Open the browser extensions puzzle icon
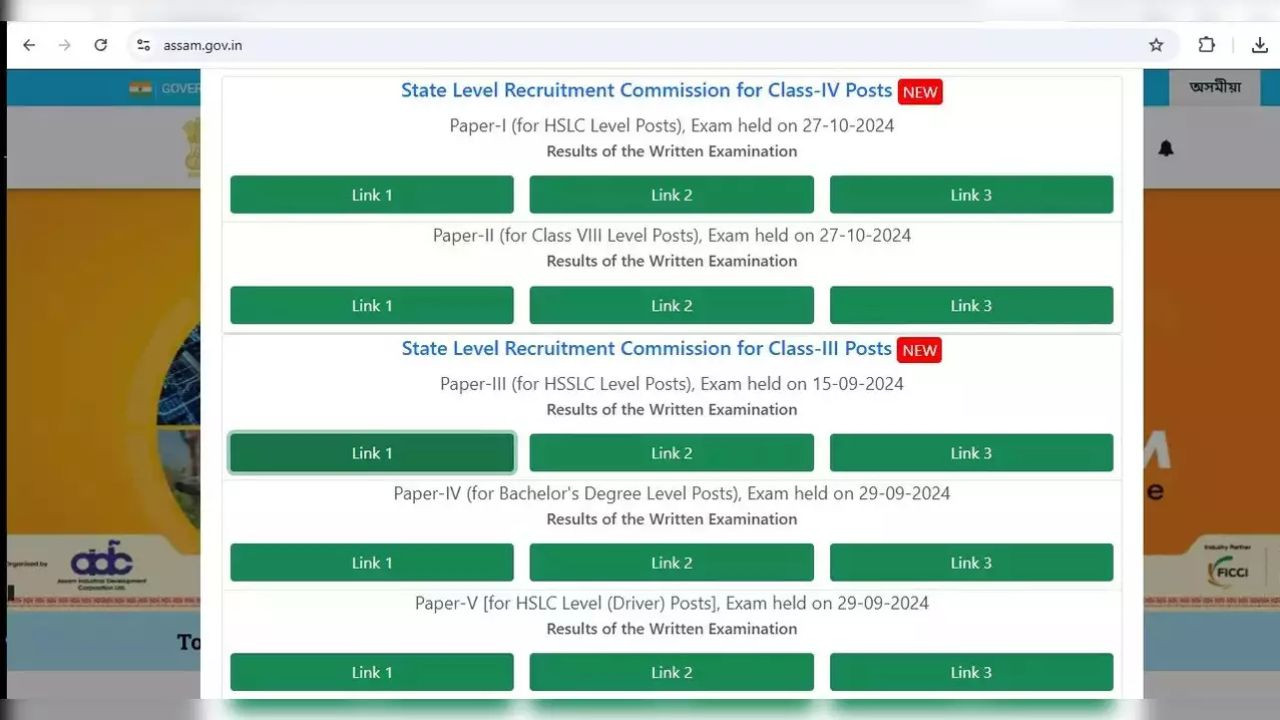1280x720 pixels. click(1207, 45)
